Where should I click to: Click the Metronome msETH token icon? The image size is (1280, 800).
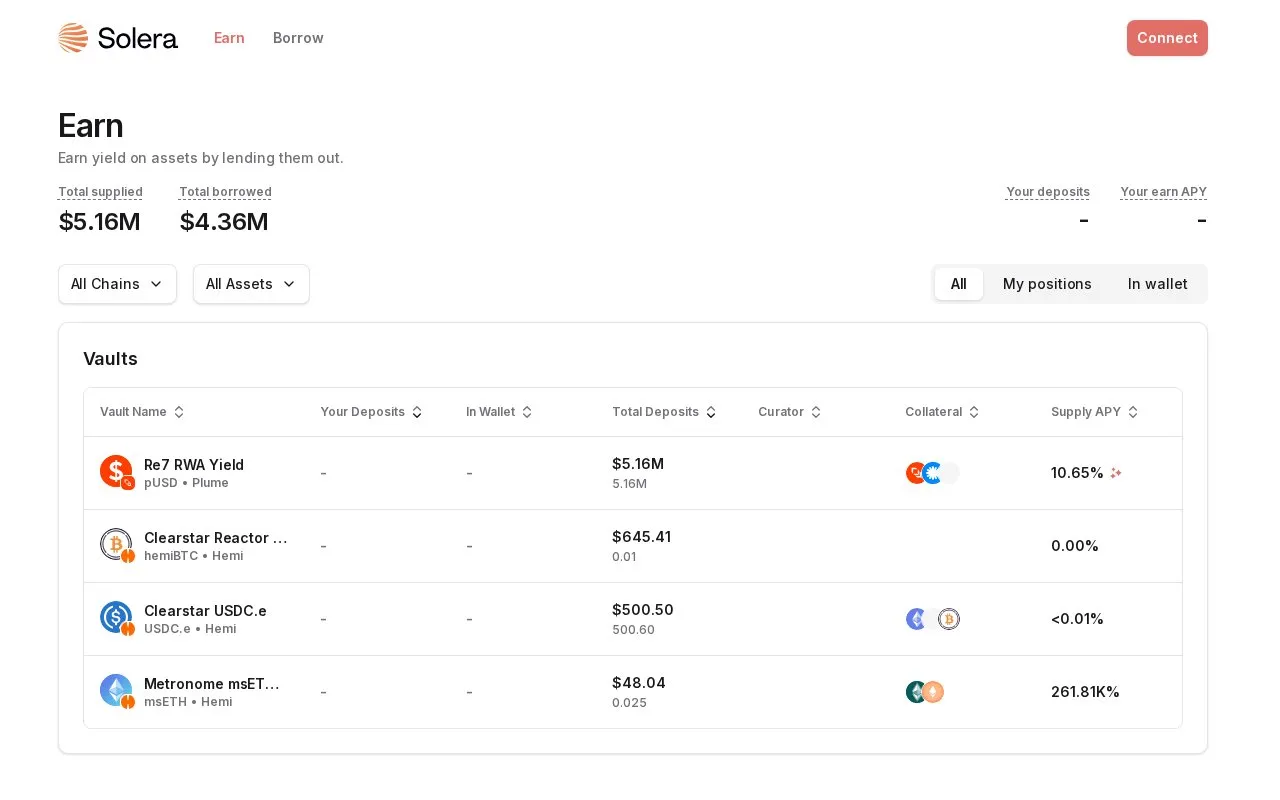tap(116, 690)
